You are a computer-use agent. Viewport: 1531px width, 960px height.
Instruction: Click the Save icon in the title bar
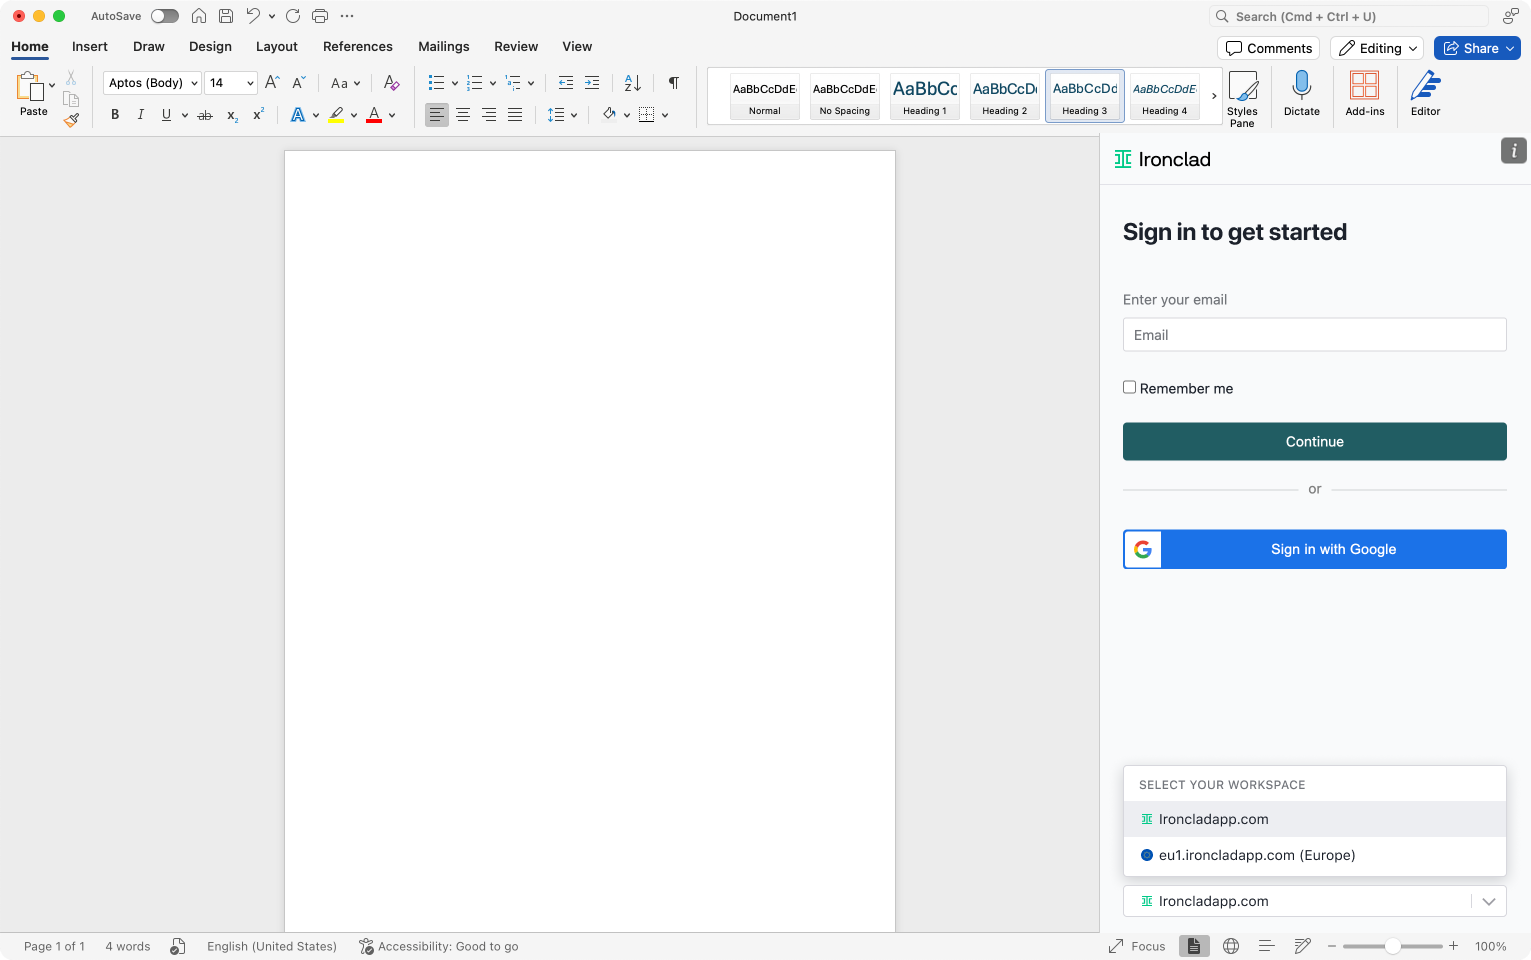(x=226, y=16)
